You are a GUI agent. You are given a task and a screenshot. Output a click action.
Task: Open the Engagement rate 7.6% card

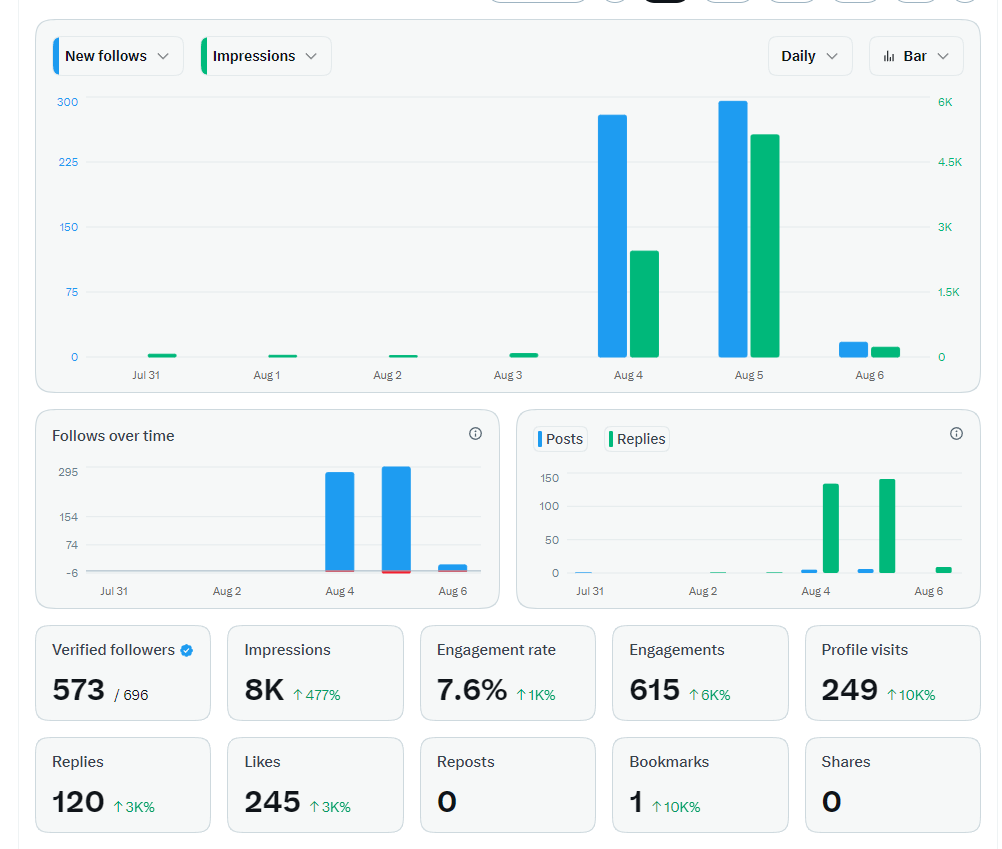(507, 673)
